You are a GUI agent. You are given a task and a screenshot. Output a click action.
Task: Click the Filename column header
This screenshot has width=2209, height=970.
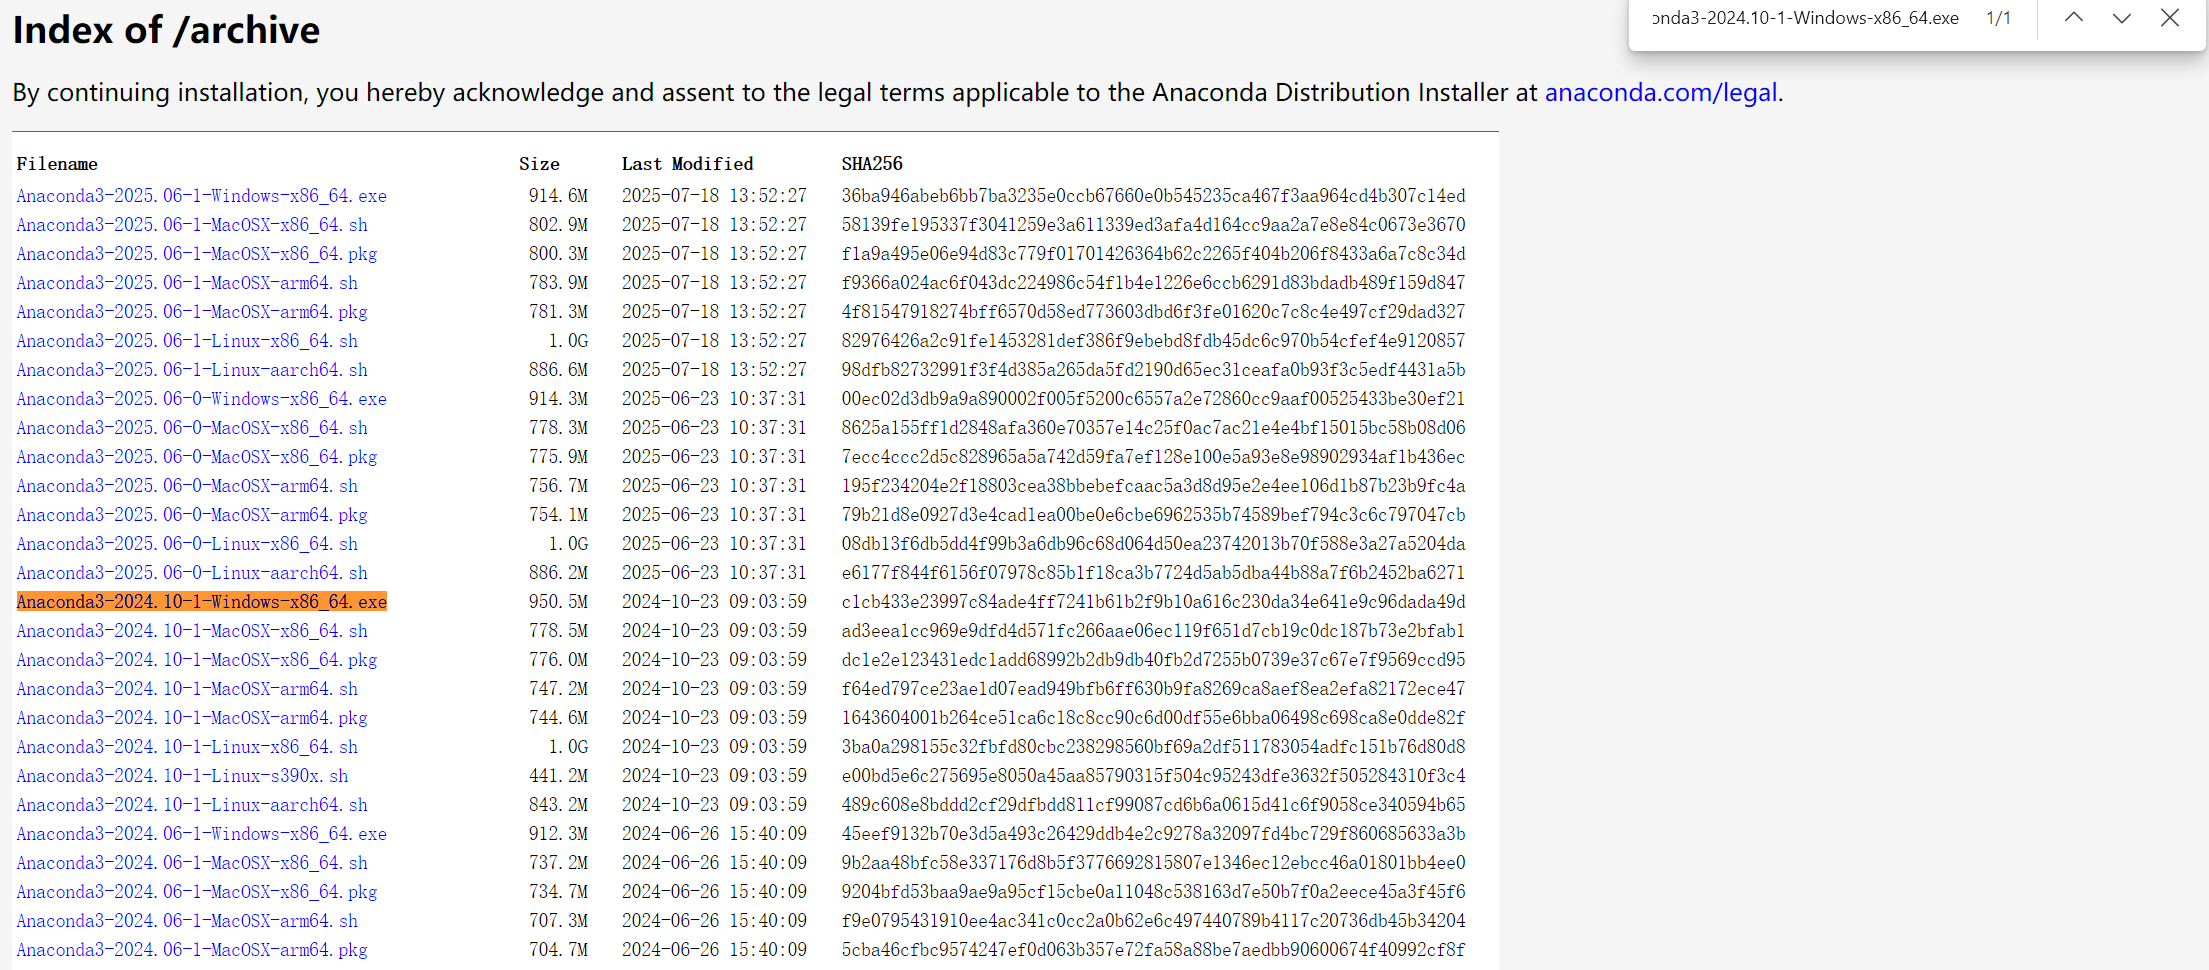(57, 164)
